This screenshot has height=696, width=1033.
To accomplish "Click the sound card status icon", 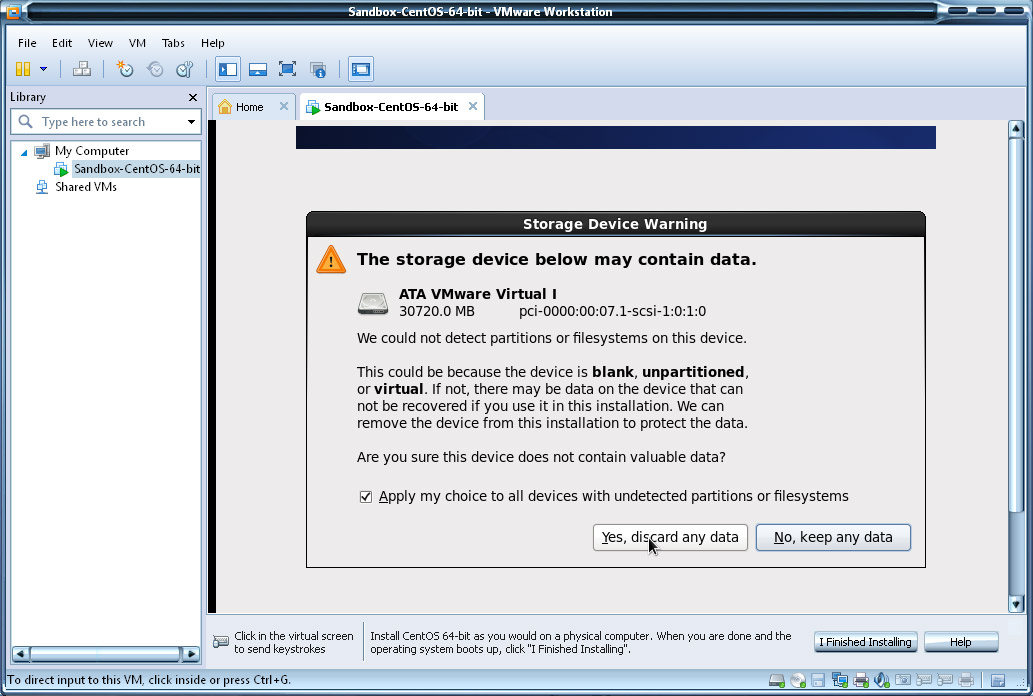I will point(881,680).
